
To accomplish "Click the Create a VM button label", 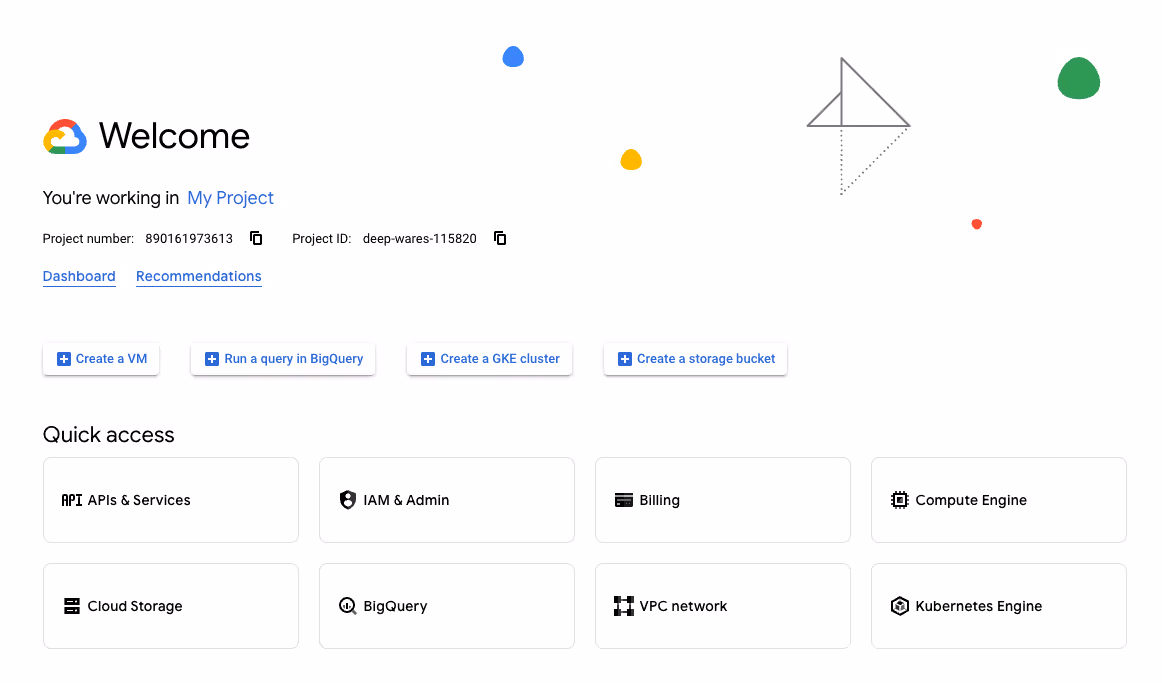I will 111,359.
